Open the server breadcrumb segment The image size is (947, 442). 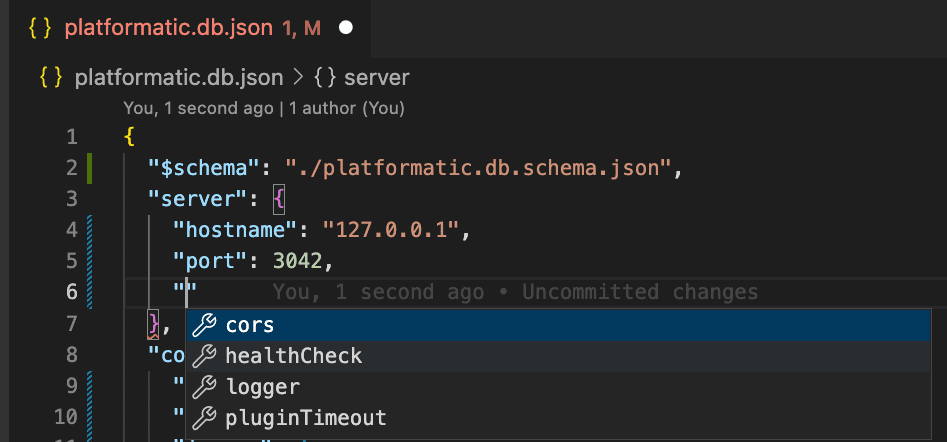click(376, 77)
